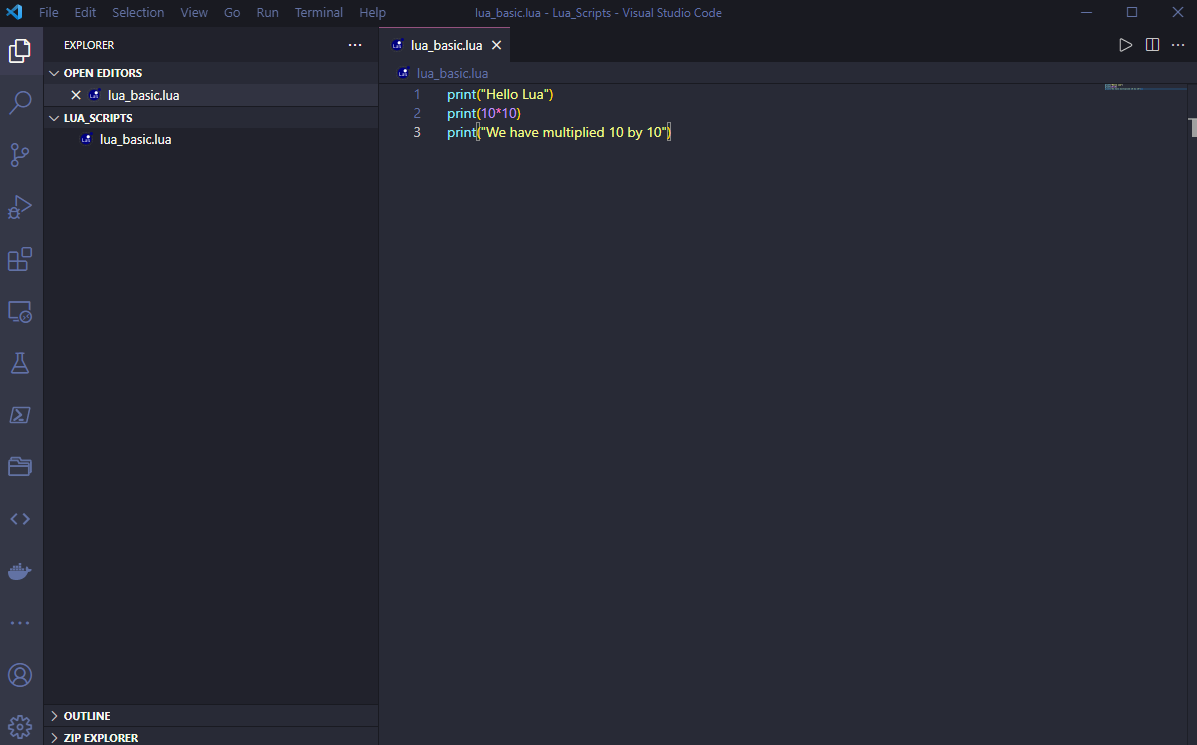The width and height of the screenshot is (1197, 745).
Task: Click the Run Code play button
Action: click(1125, 45)
